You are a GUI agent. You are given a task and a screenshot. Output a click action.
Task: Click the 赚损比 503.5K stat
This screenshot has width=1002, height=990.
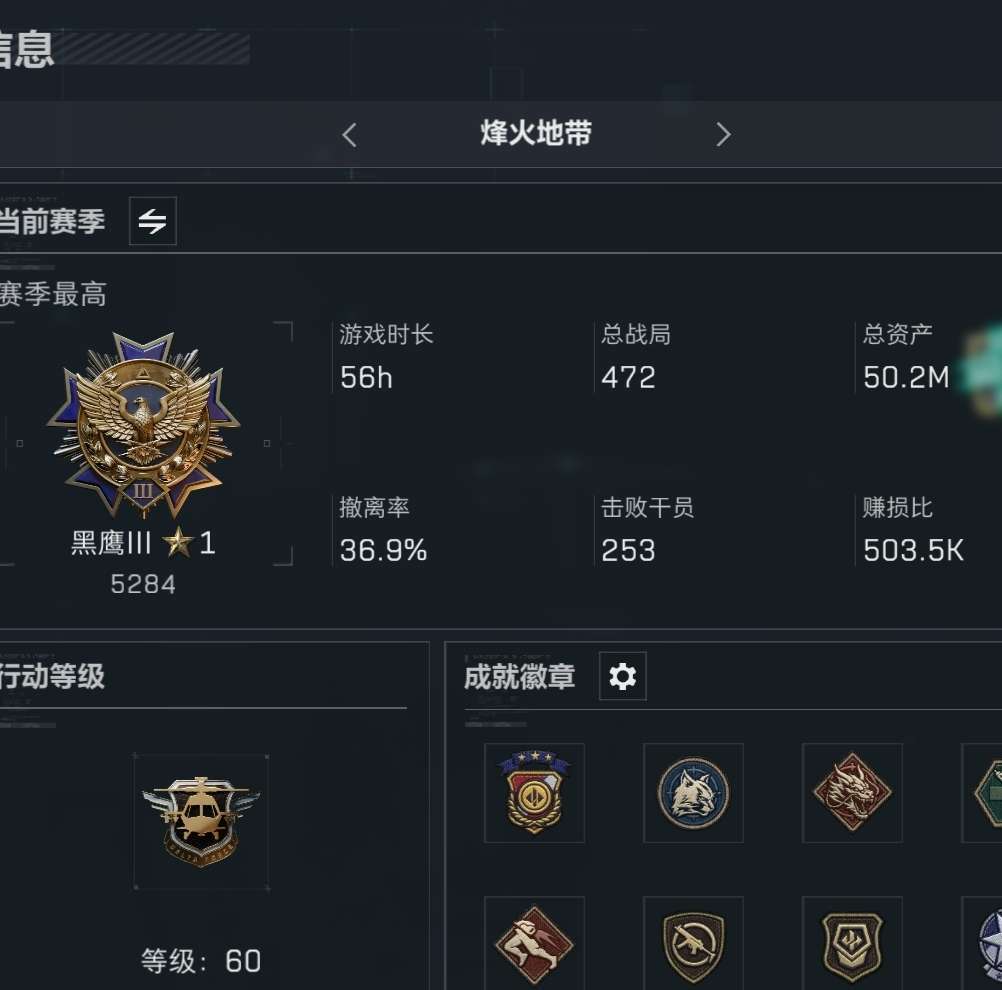[913, 530]
